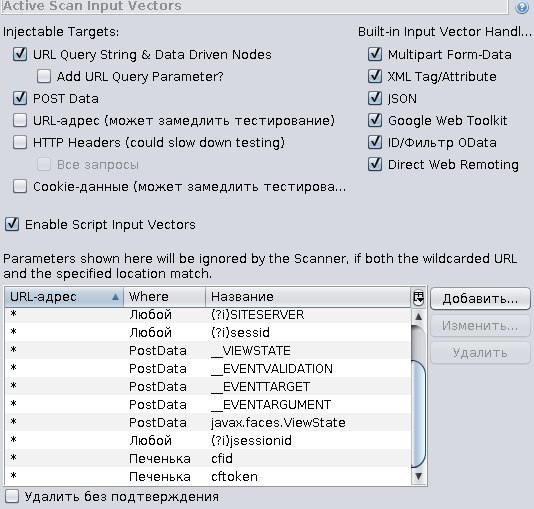Click the Добавить... button
The height and width of the screenshot is (509, 534).
480,299
